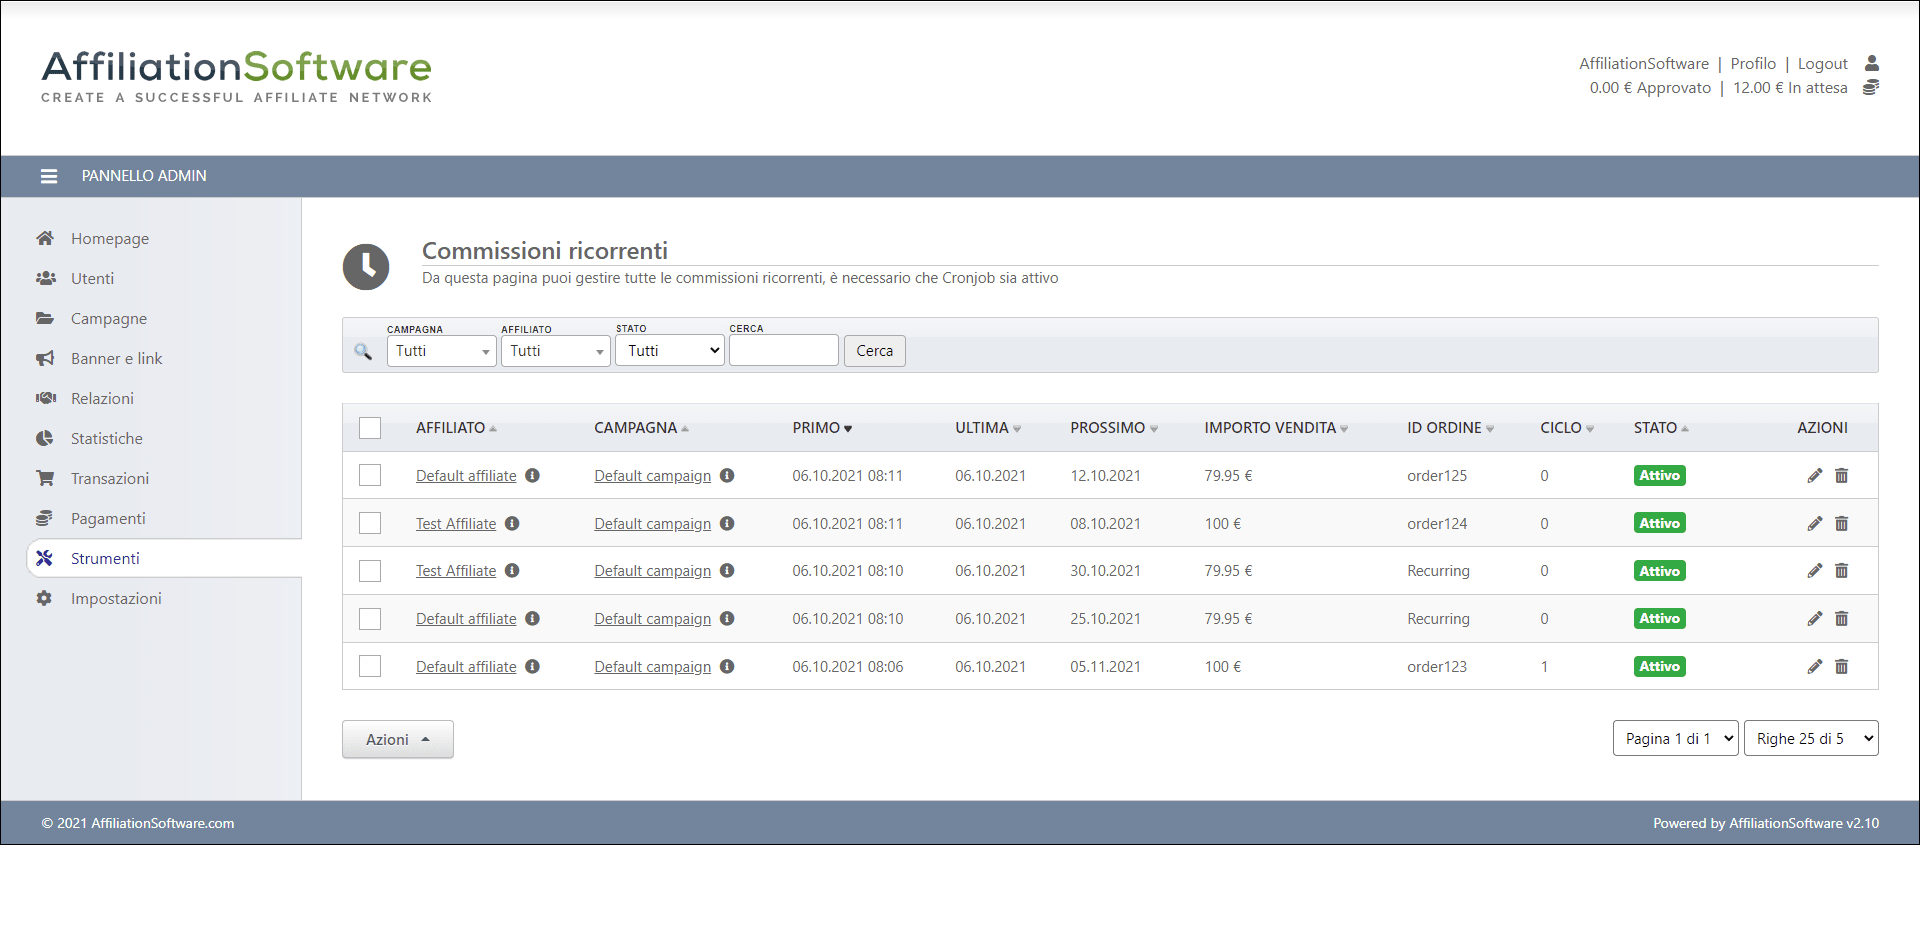
Task: Delete the order124 row via trash icon
Action: (1841, 524)
